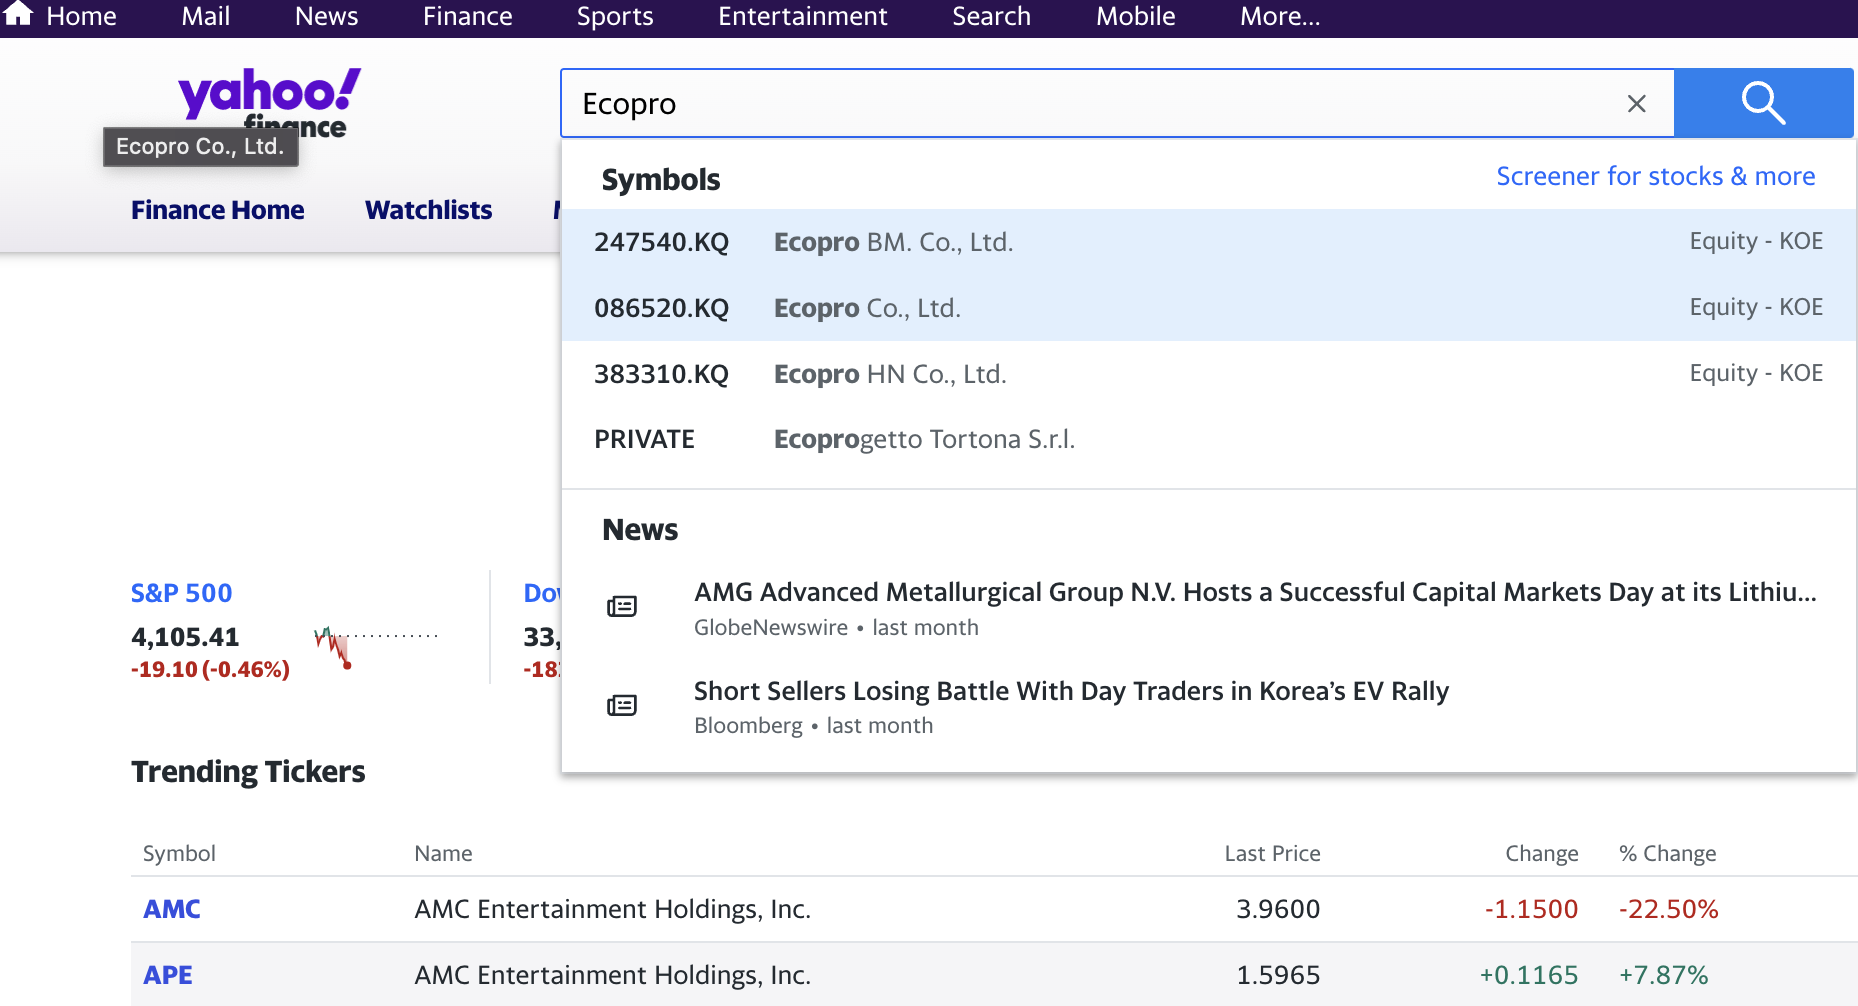Click the Trending Tickers heading

248,772
